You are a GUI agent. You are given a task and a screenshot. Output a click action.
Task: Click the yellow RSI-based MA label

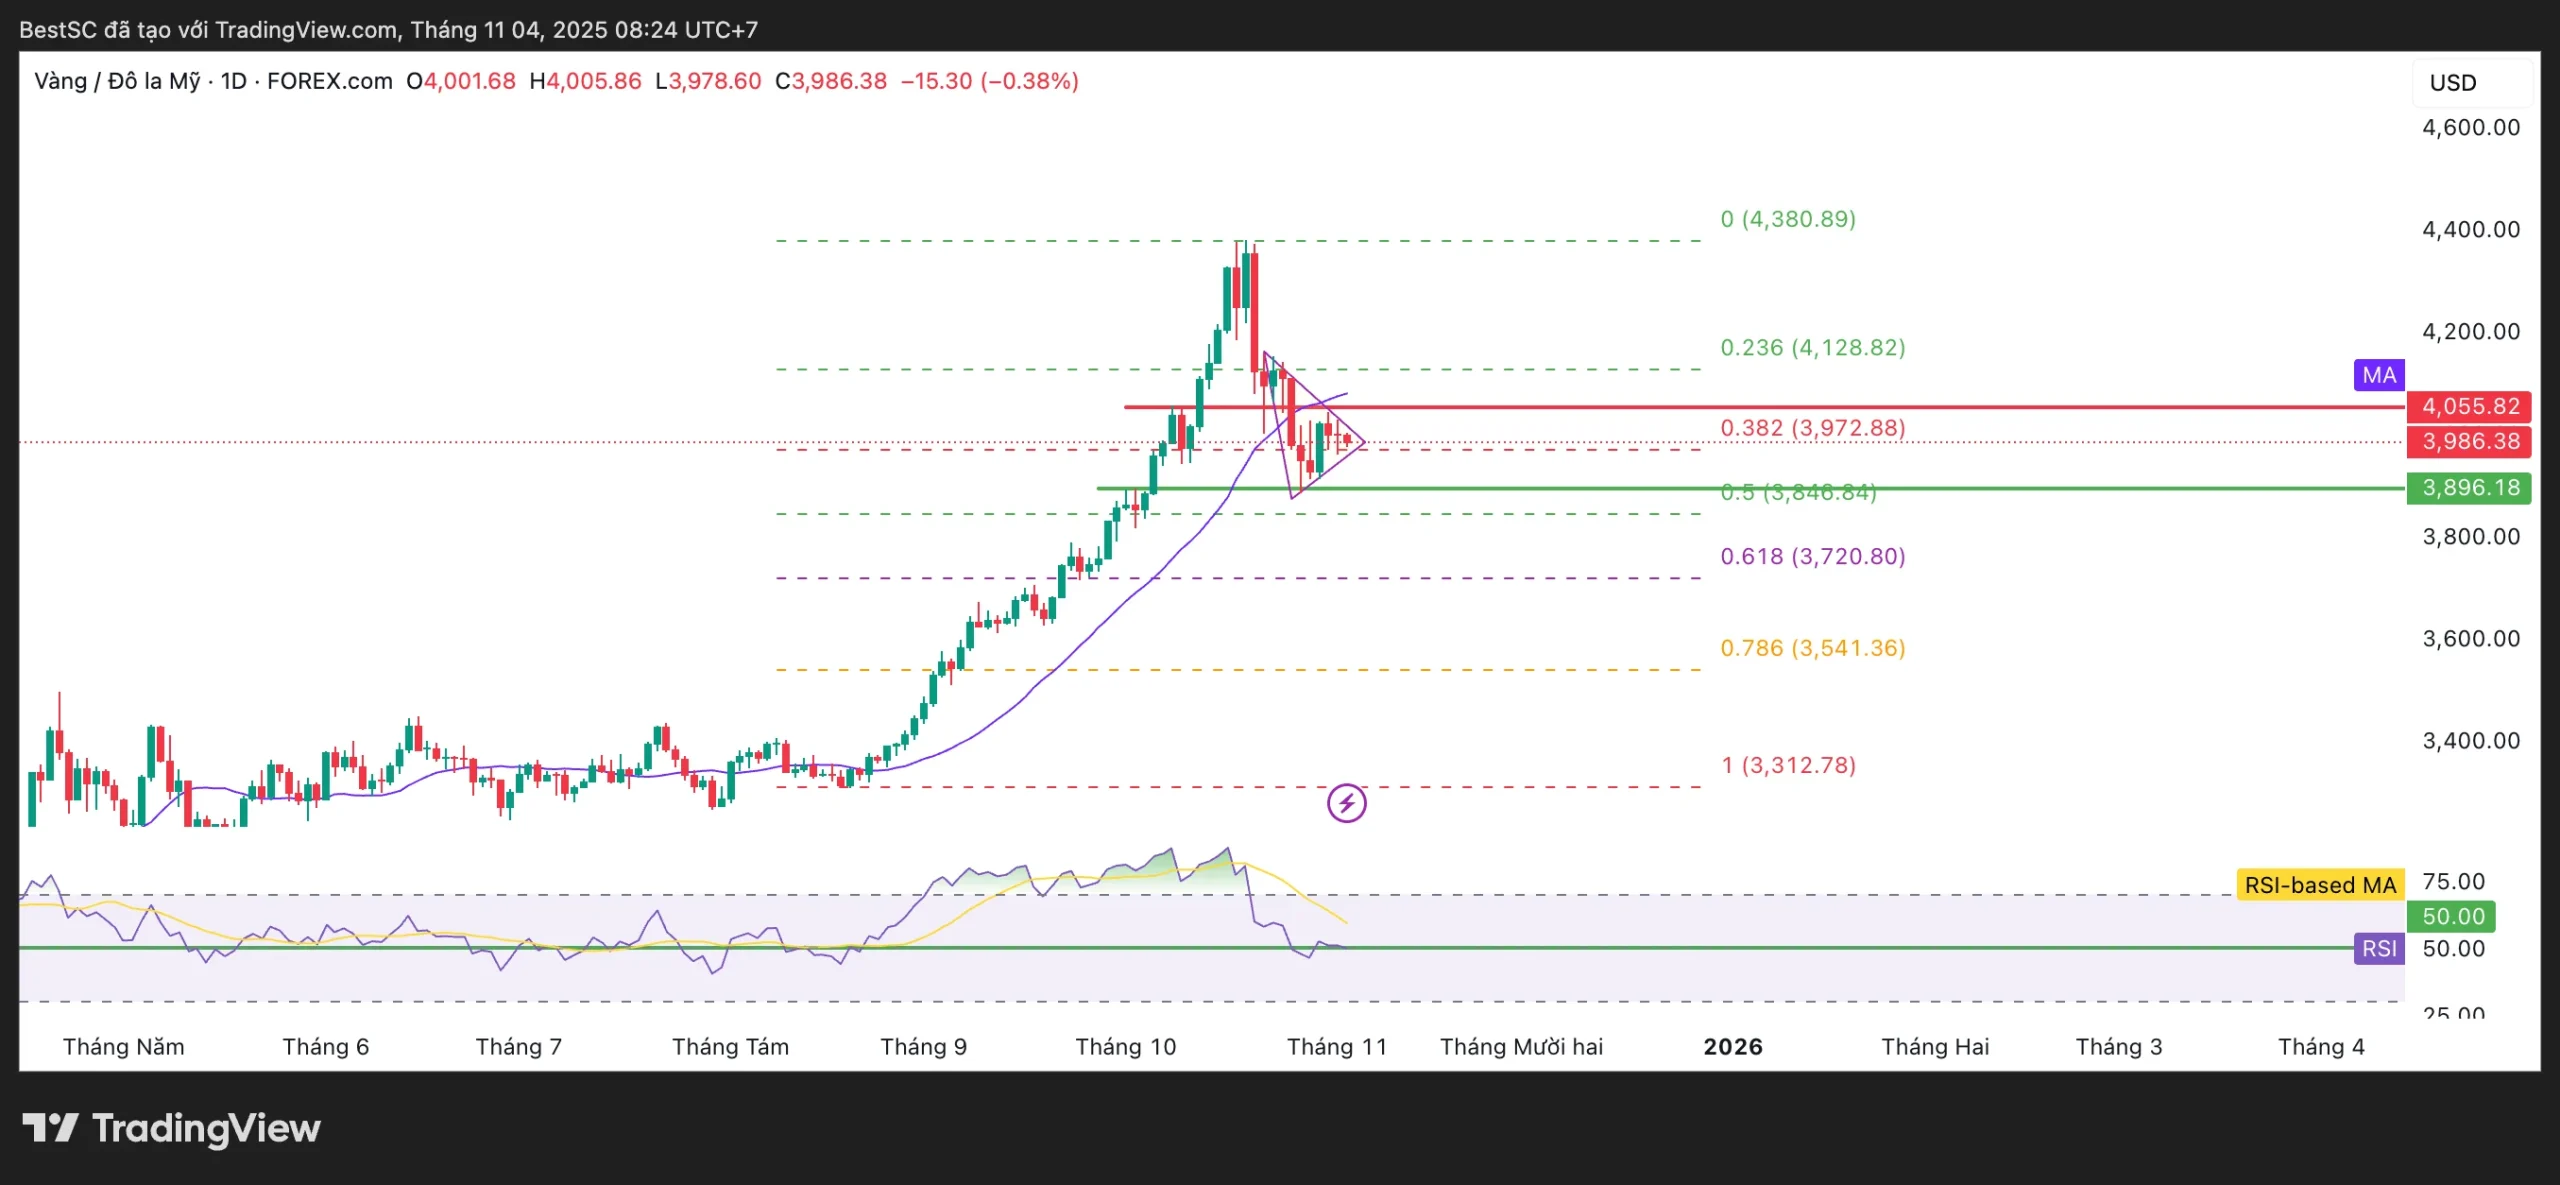2319,885
